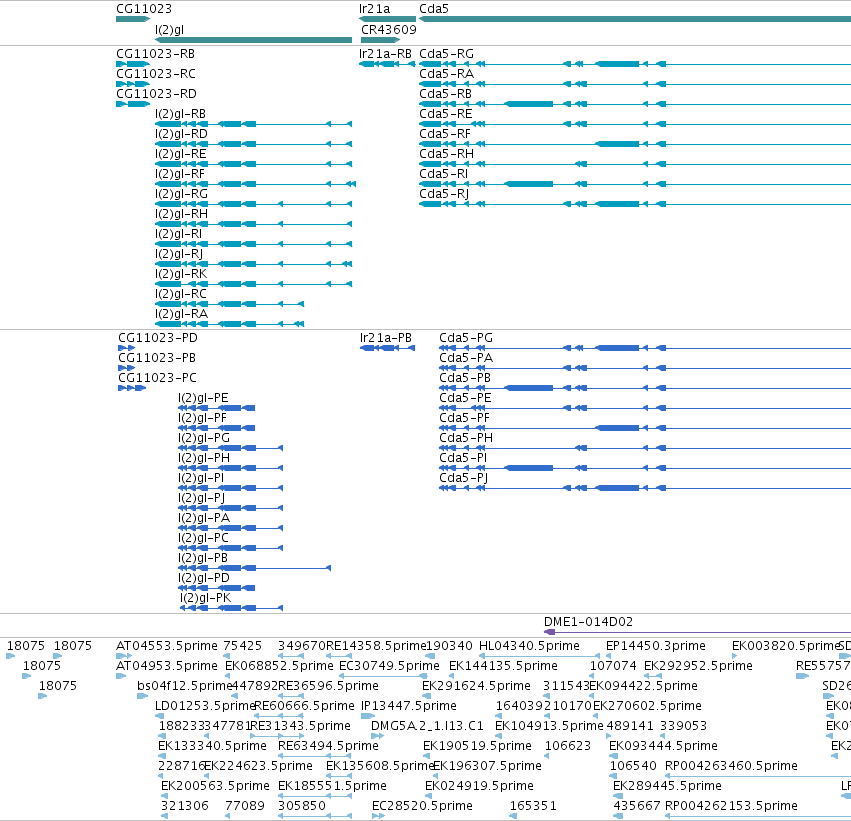Select transcript l(2)gl-RK
851x821 pixels.
181,274
